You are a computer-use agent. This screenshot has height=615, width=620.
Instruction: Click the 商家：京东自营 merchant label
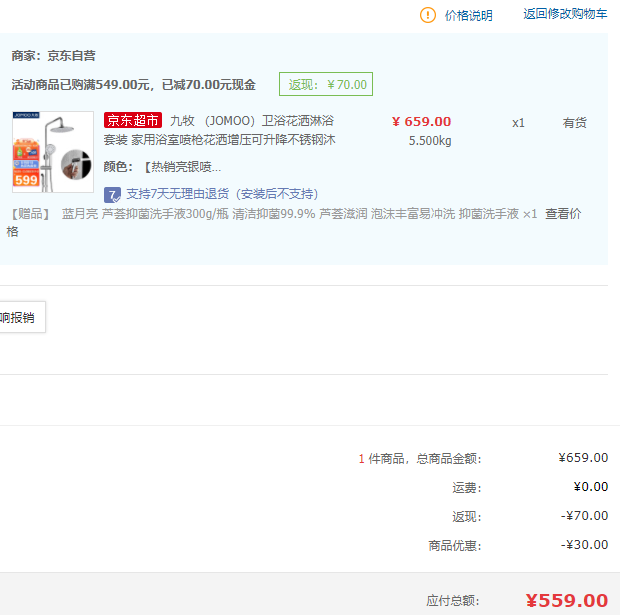[x=53, y=56]
